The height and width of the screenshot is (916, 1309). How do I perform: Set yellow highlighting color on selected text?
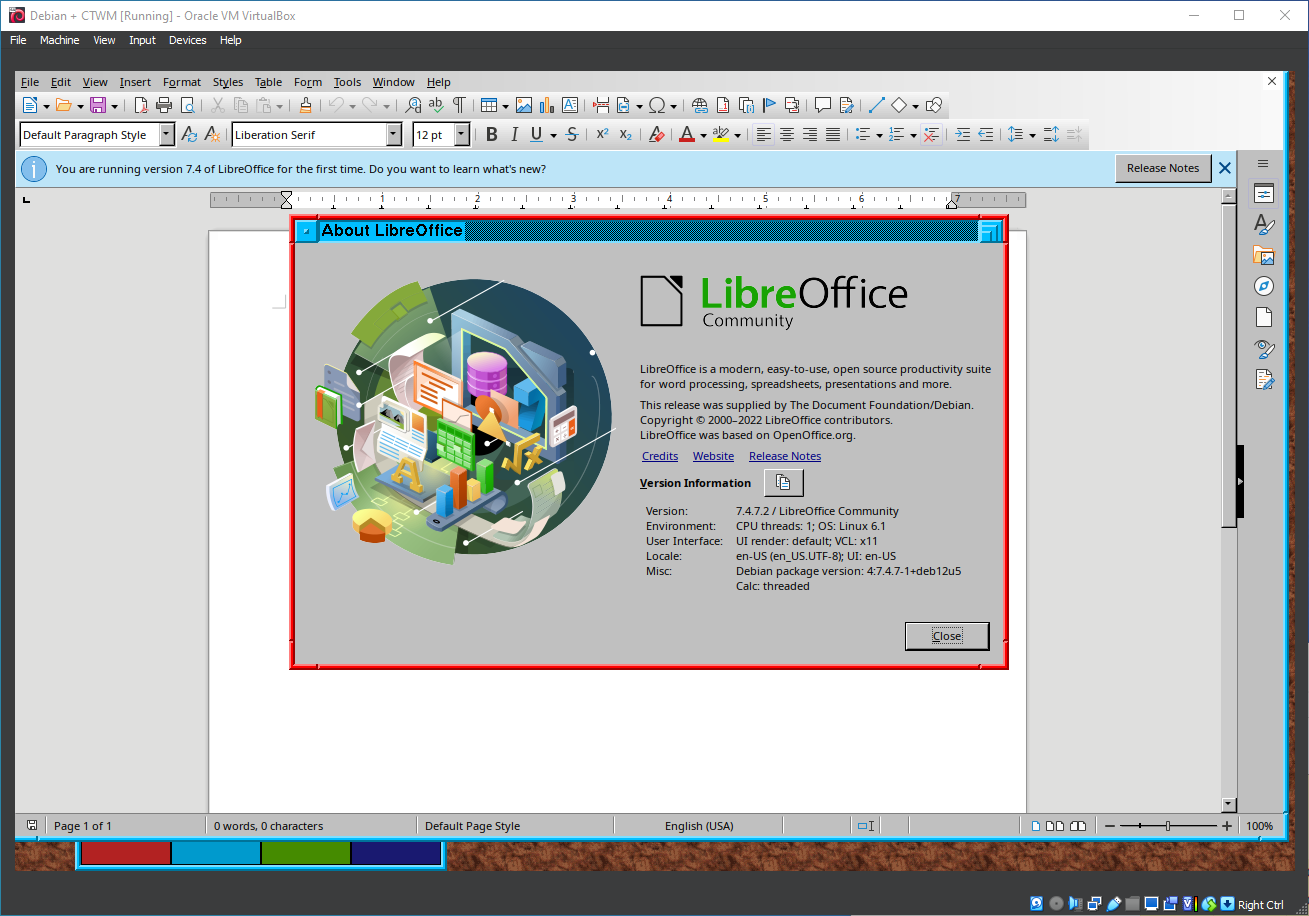[719, 134]
